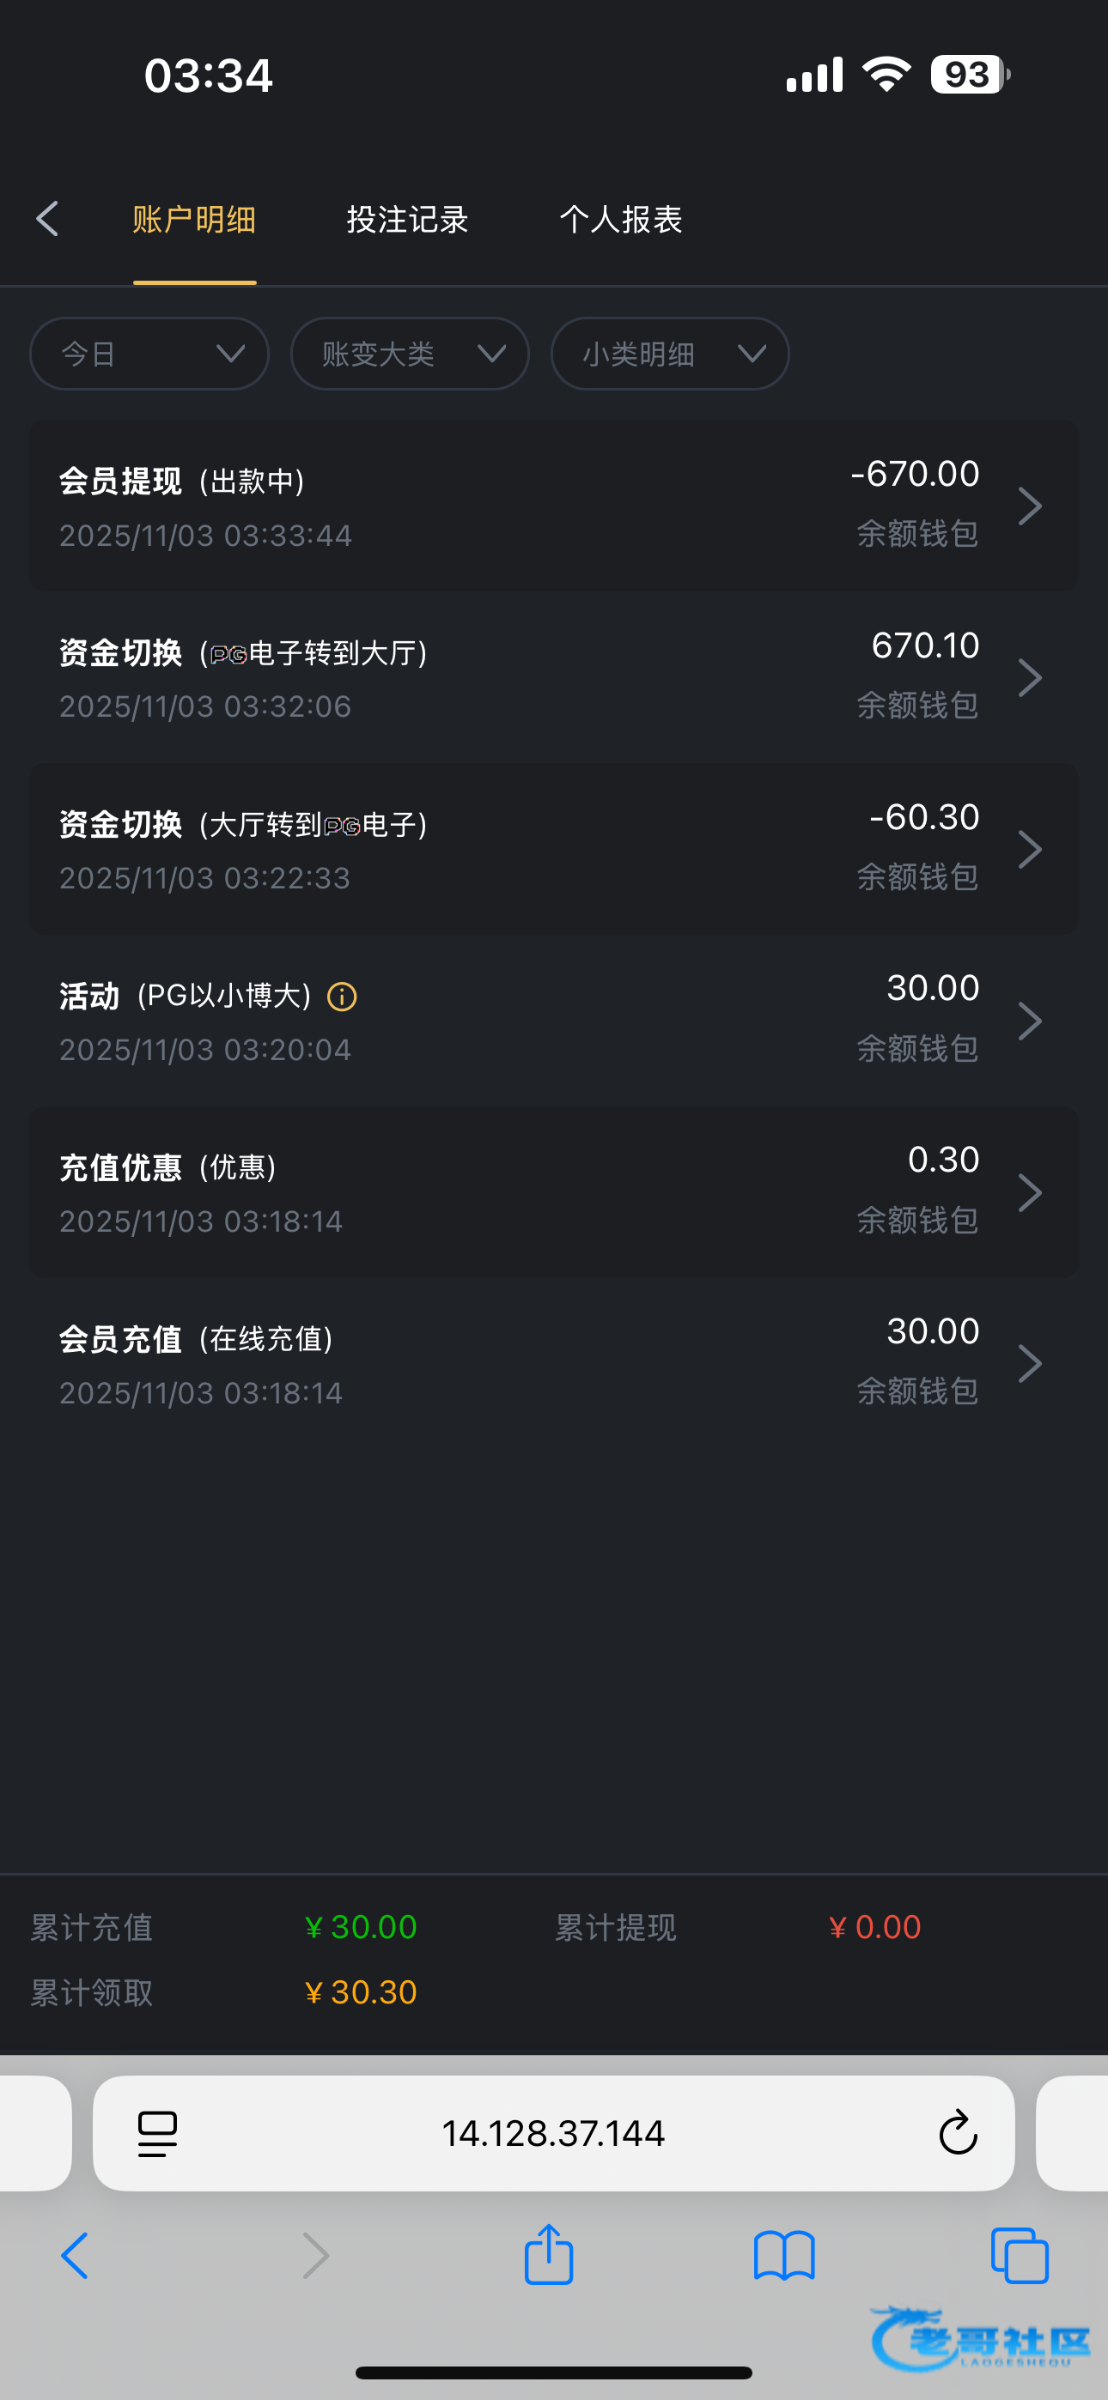The height and width of the screenshot is (2400, 1108).
Task: Reload the page in Safari
Action: (x=957, y=2132)
